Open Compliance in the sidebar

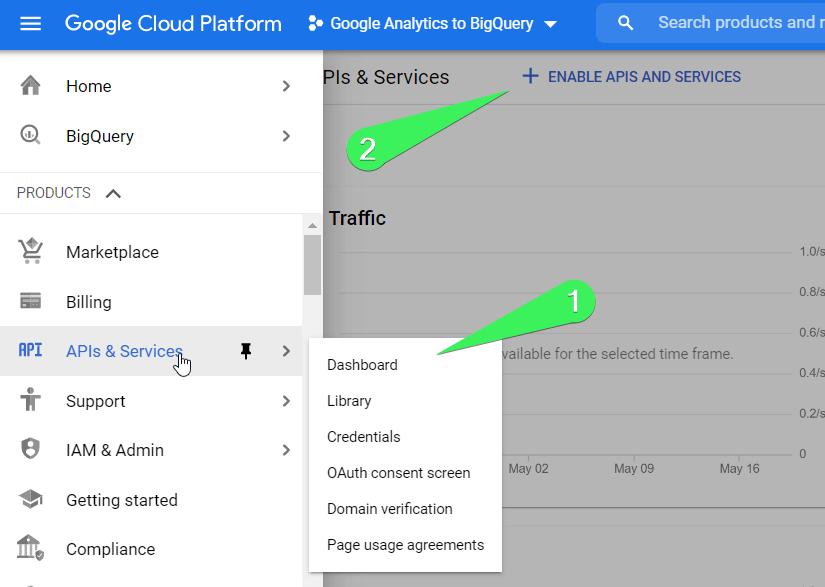click(110, 549)
